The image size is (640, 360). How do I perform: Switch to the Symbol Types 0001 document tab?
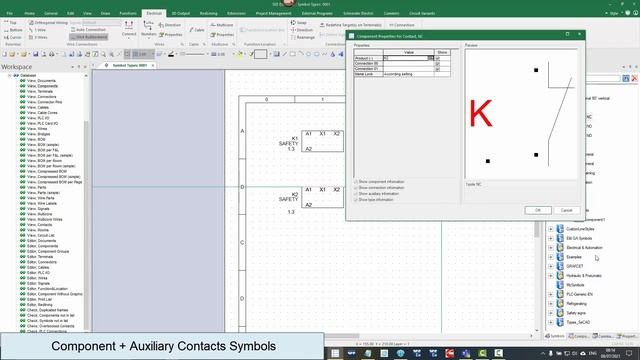(x=129, y=65)
